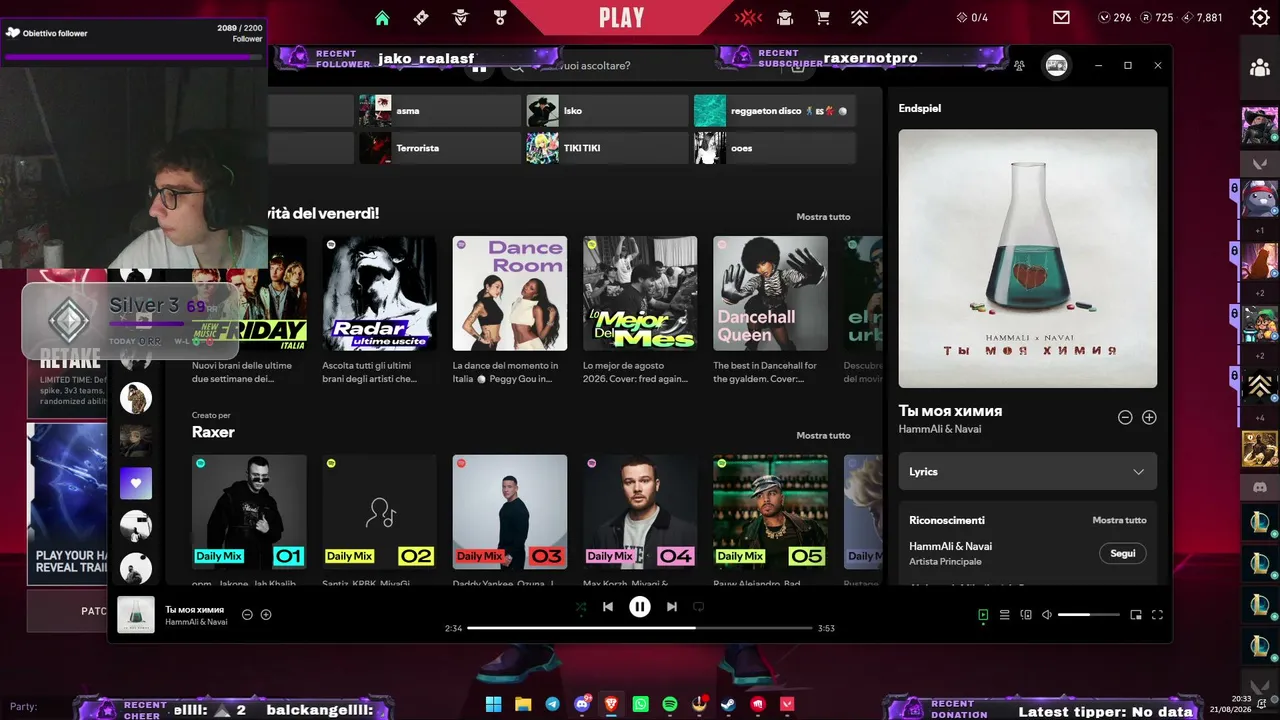Screen dimensions: 1280x720
Task: Seek within the song progress bar
Action: click(640, 628)
